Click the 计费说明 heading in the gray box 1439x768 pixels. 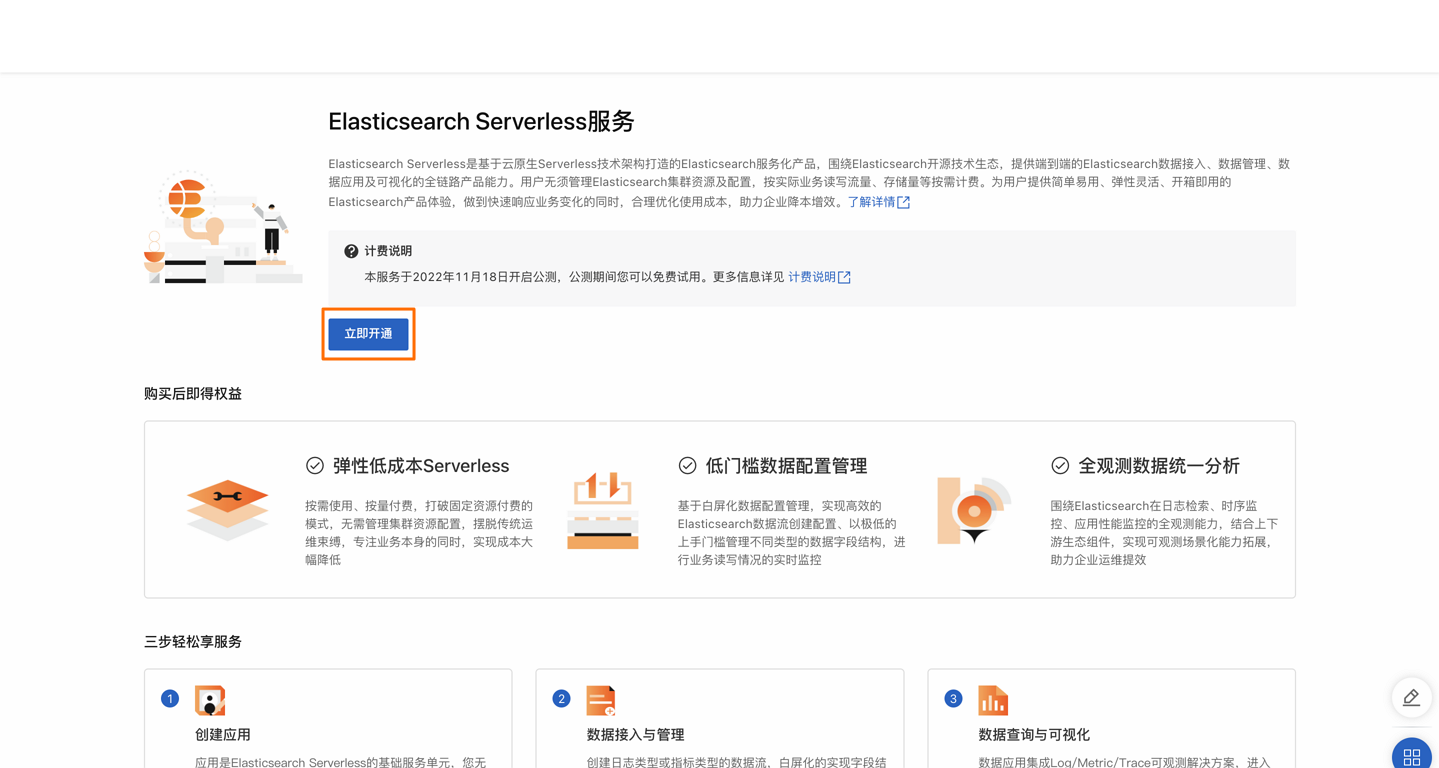388,251
